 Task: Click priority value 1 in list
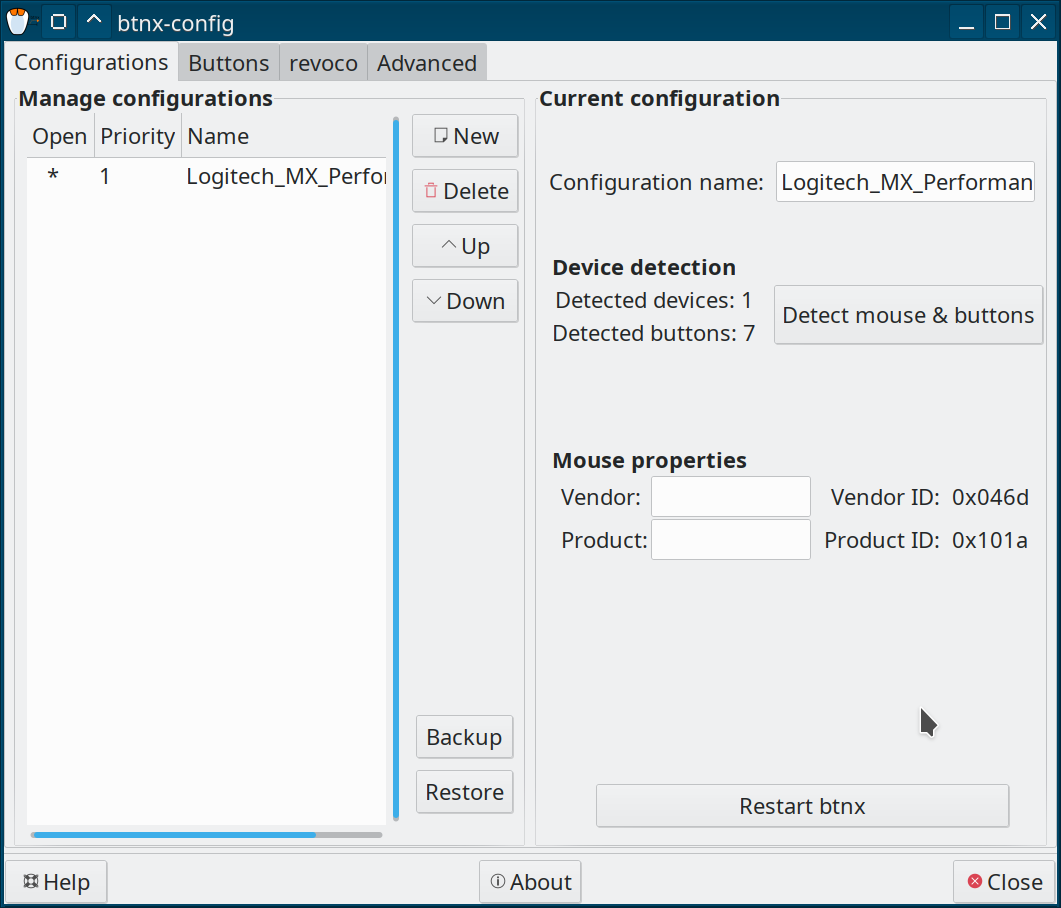(105, 177)
